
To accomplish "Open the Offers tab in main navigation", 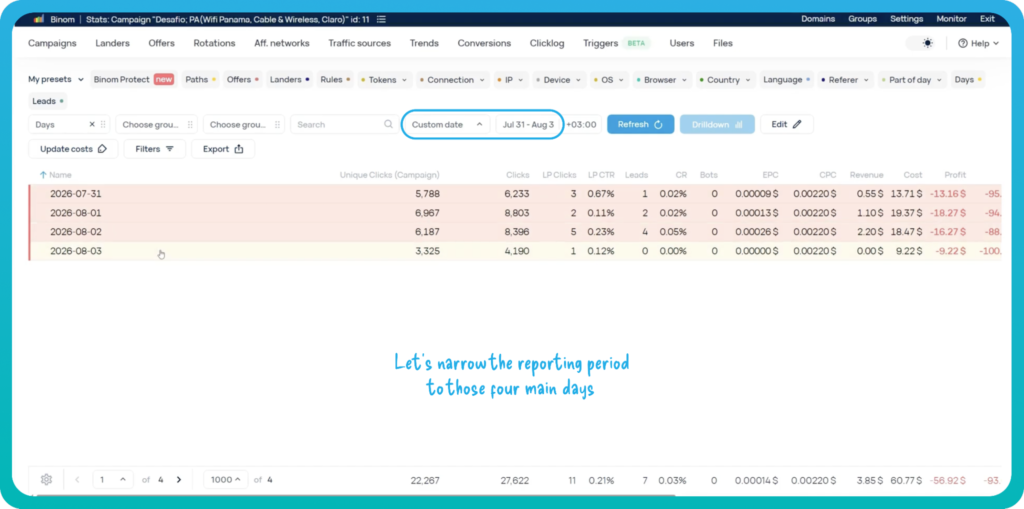I will pos(161,43).
